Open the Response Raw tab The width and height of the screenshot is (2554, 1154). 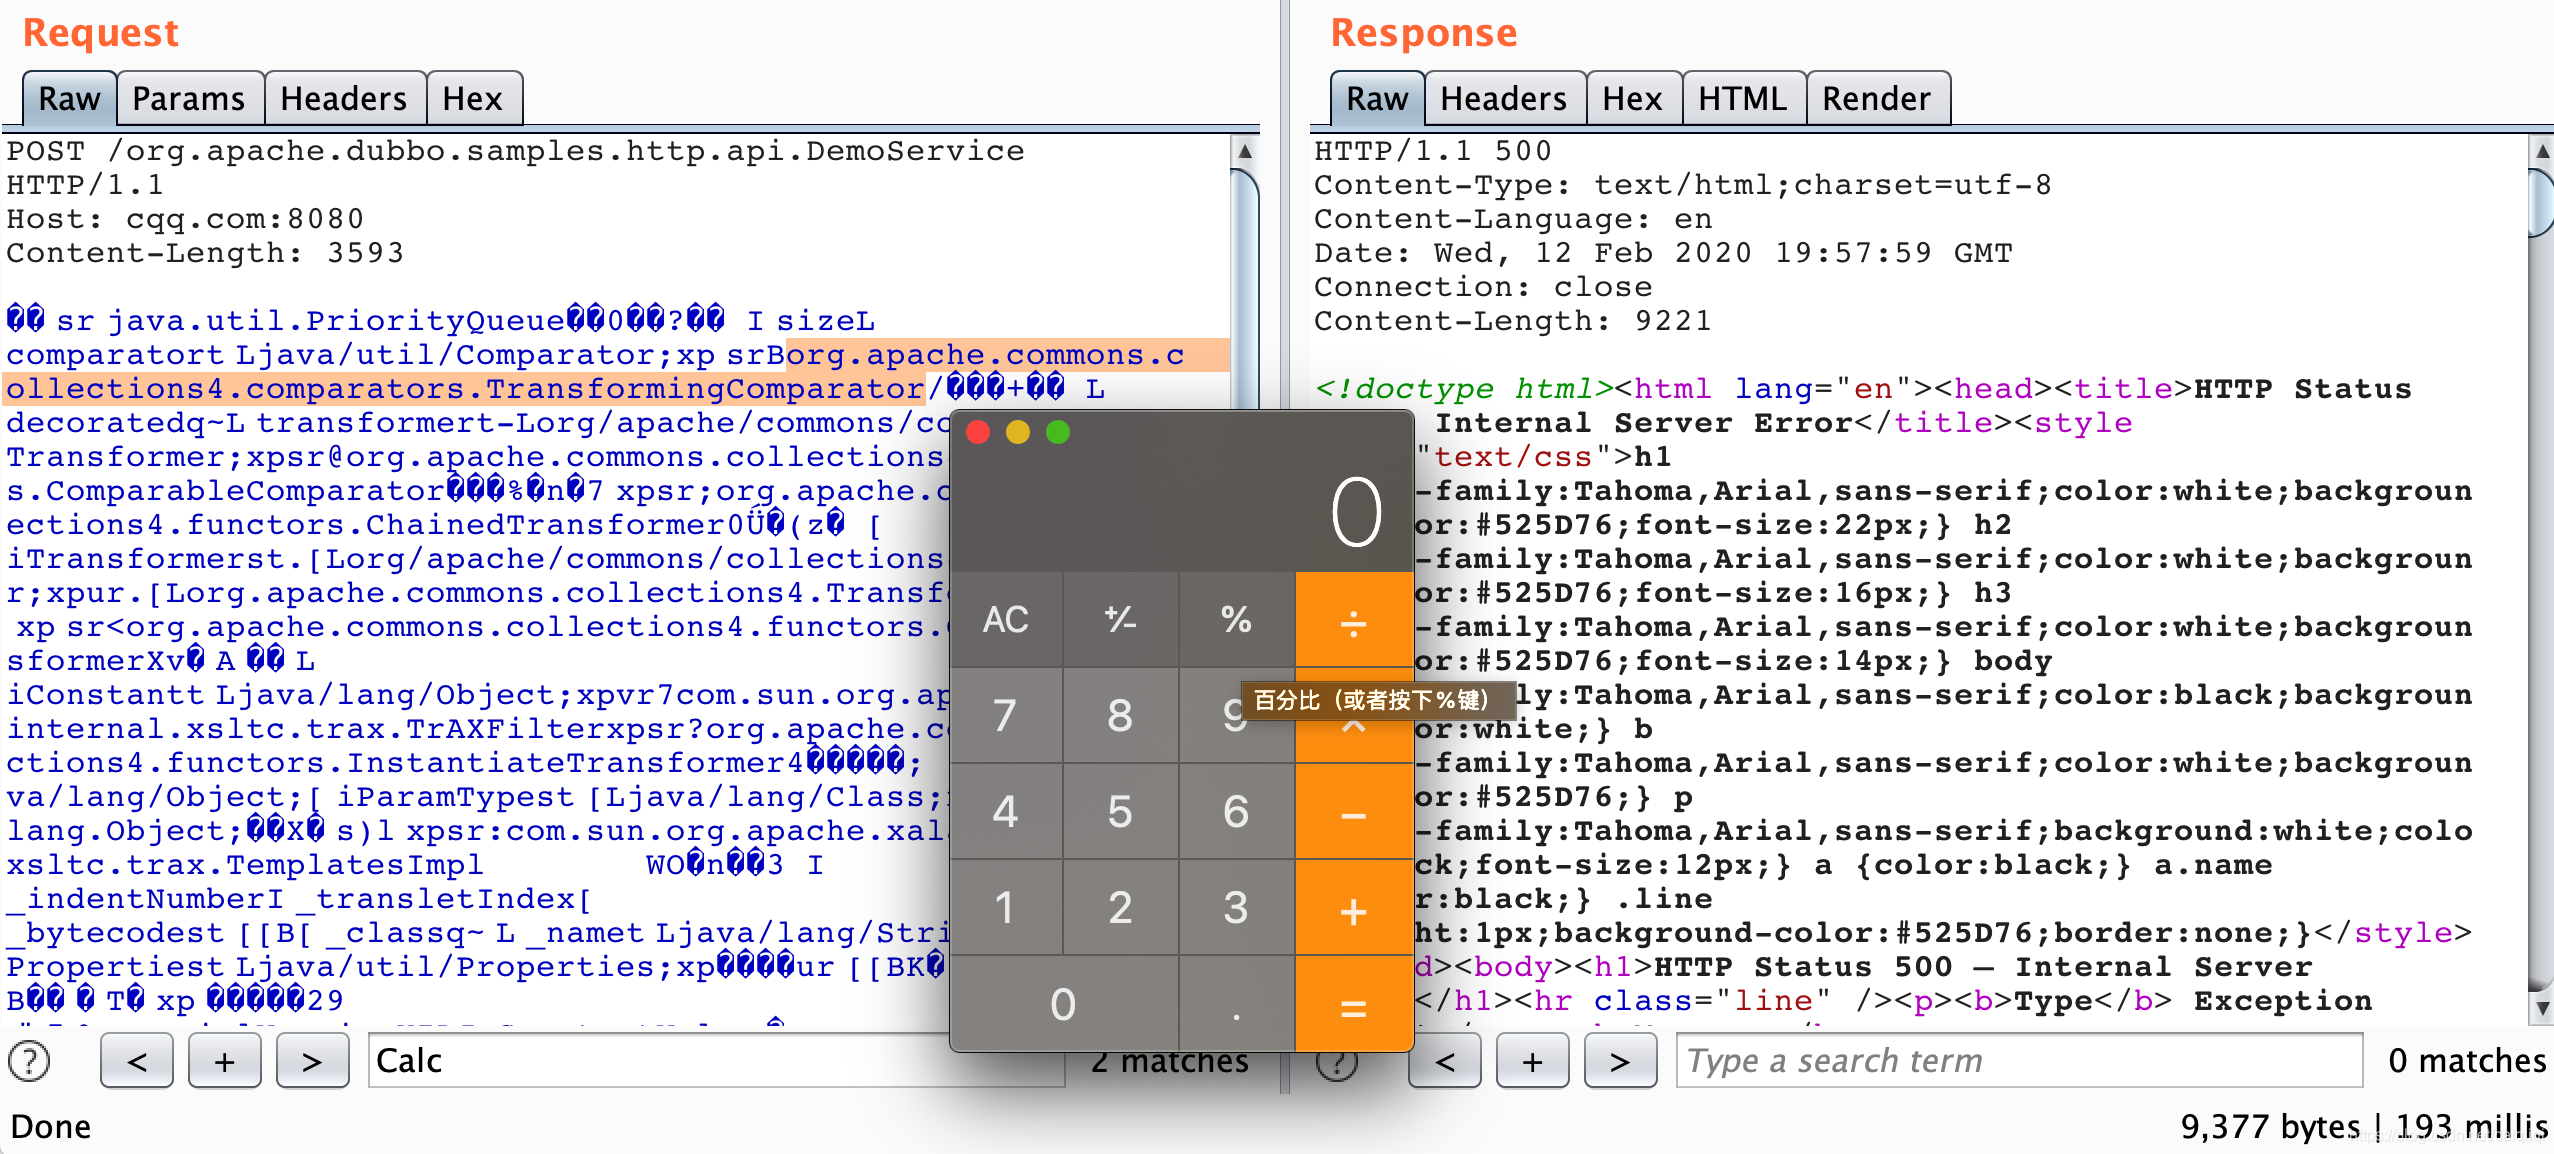click(x=1377, y=98)
